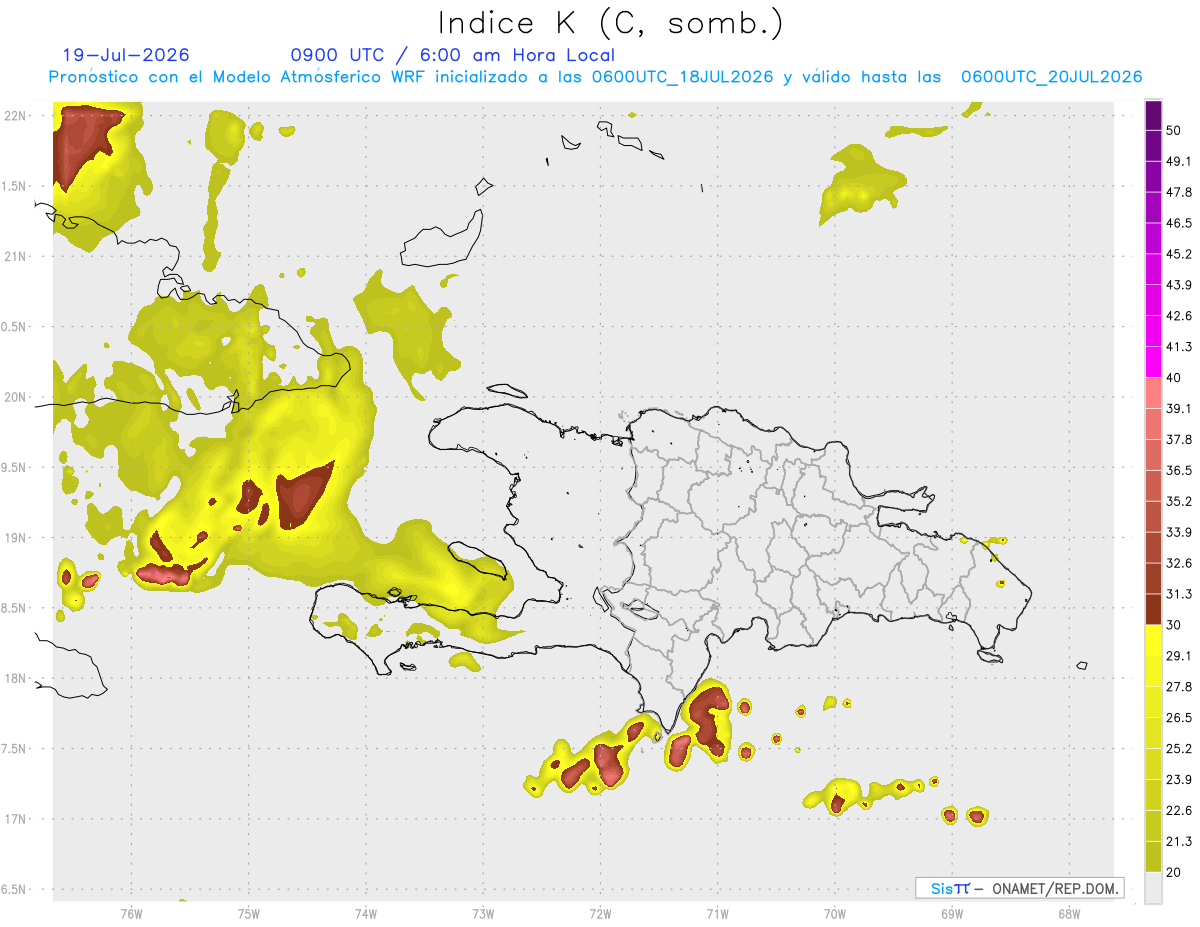
Task: Select the gray swatch below 20
Action: [x=1153, y=888]
